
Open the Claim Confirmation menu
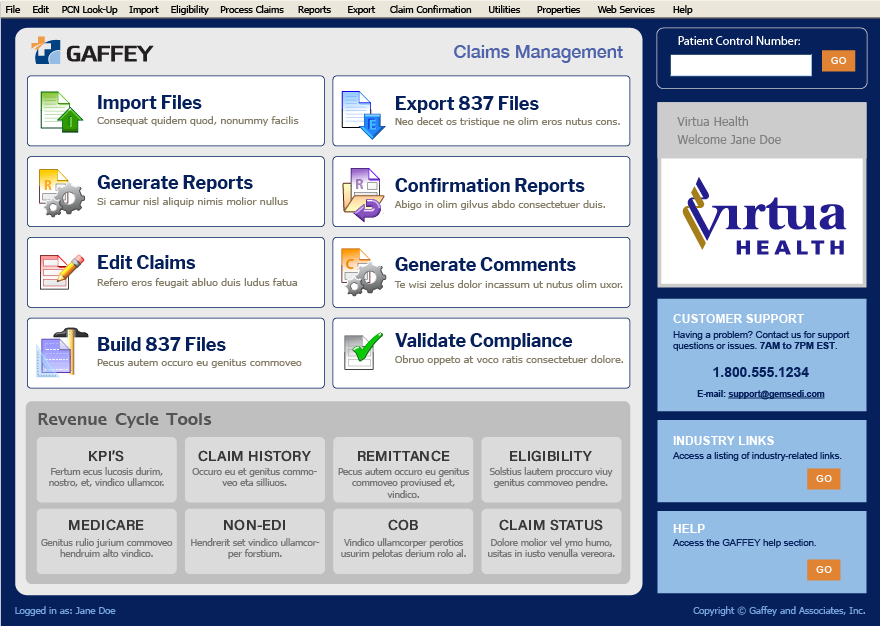click(x=430, y=10)
